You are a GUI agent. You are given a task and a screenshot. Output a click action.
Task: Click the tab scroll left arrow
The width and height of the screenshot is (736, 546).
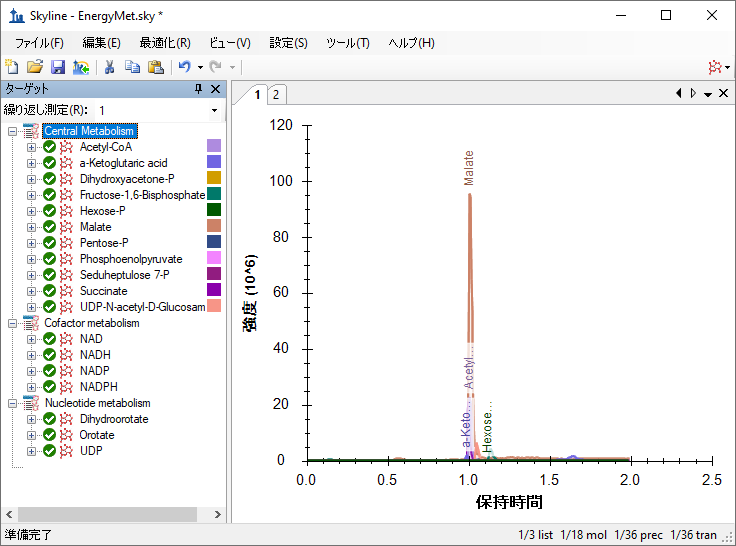[x=679, y=93]
